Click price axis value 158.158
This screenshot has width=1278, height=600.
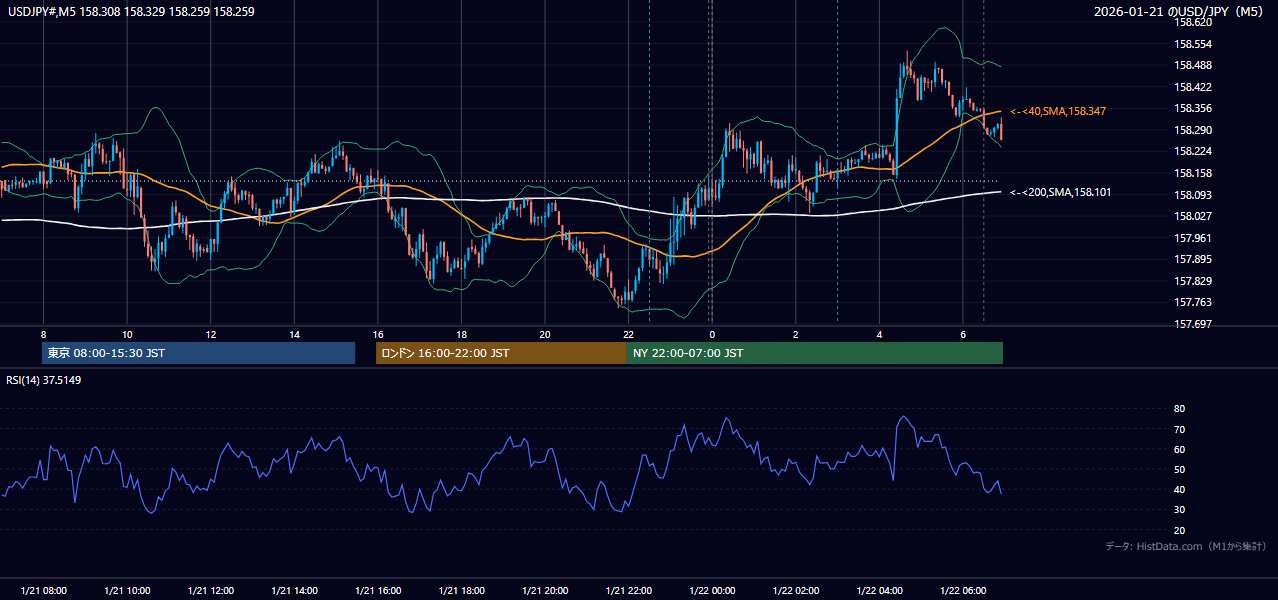pos(1192,173)
